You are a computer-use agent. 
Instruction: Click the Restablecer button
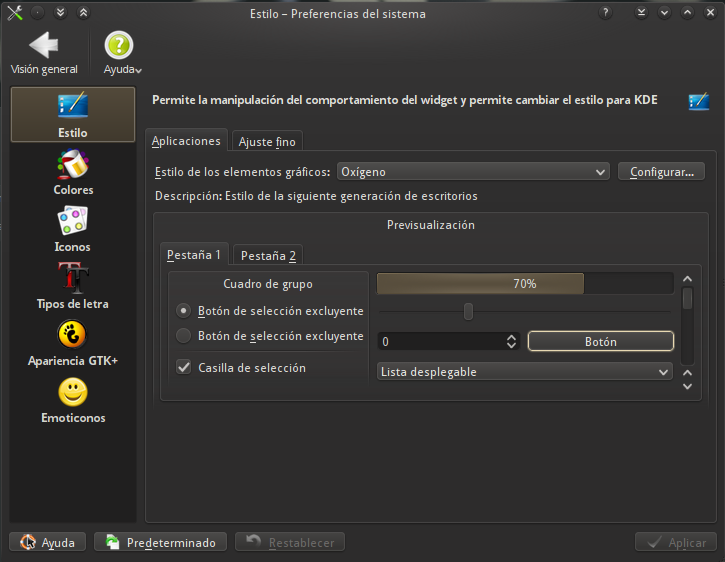click(x=290, y=542)
